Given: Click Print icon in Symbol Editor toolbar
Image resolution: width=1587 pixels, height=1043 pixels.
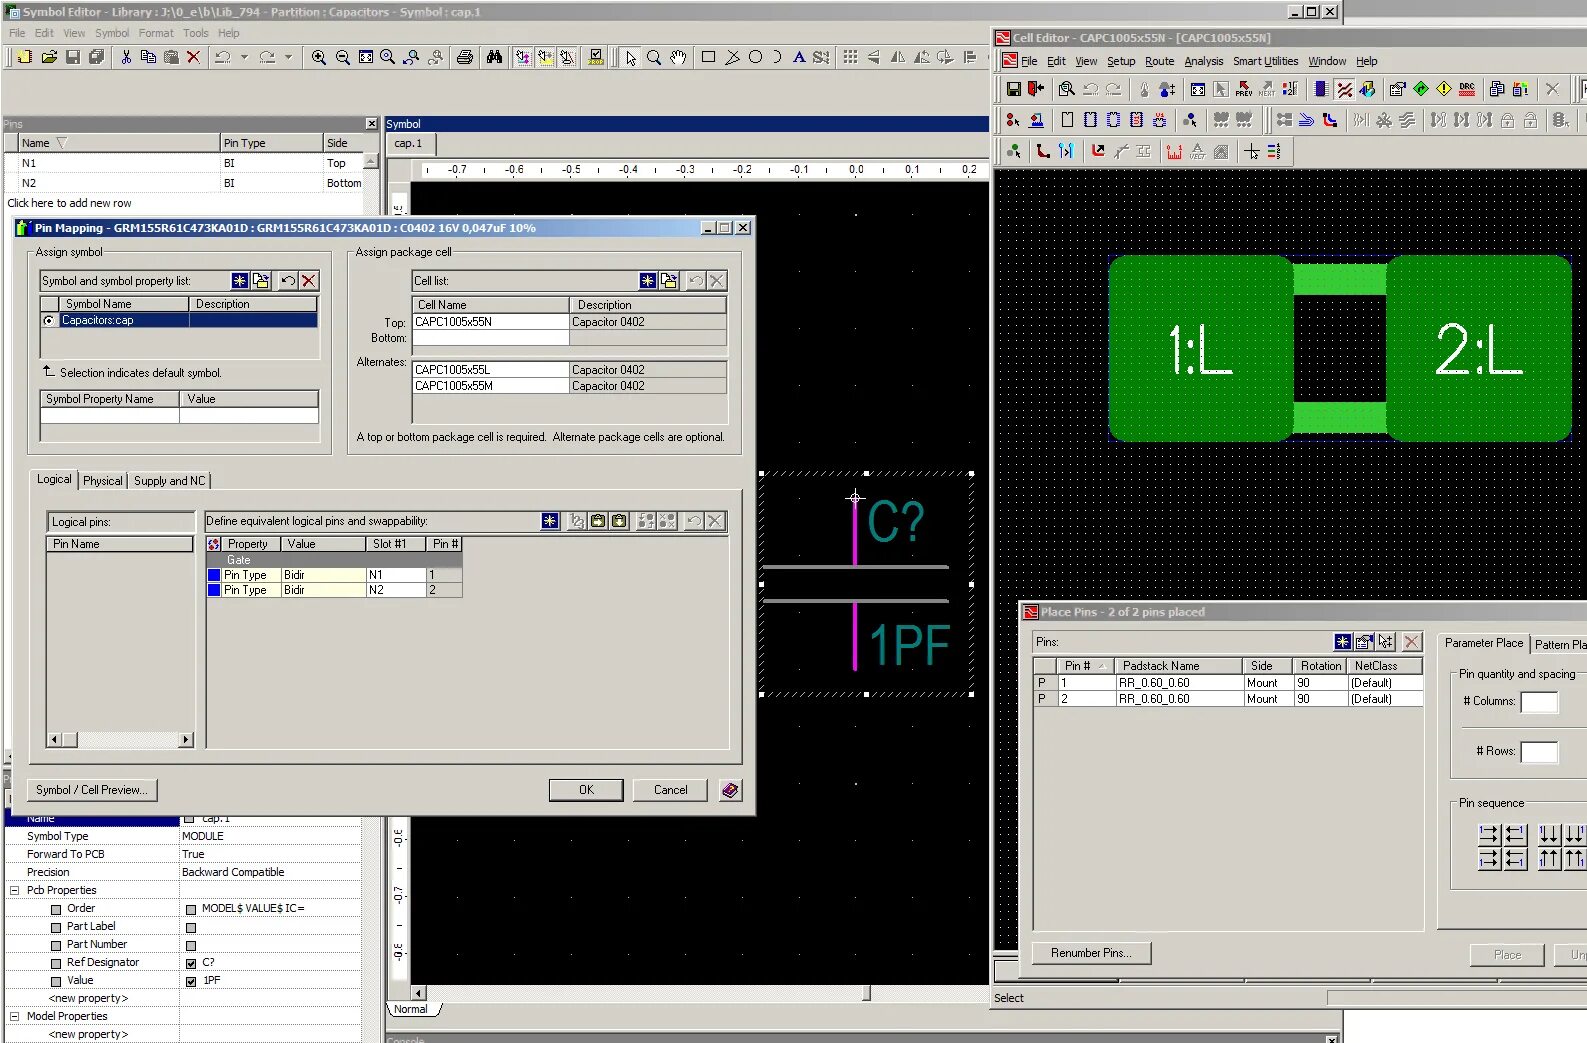Looking at the screenshot, I should 465,57.
